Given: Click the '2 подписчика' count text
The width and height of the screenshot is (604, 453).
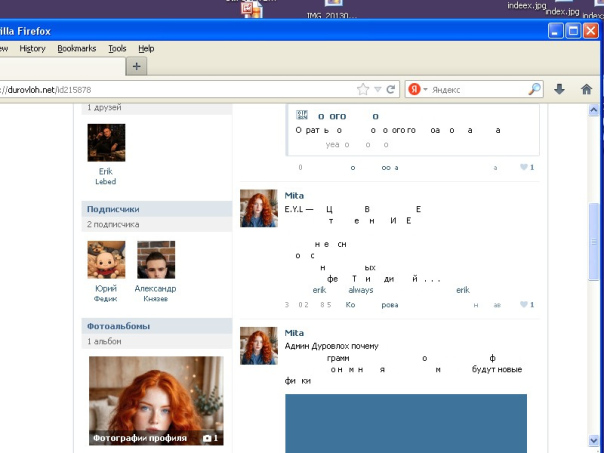Looking at the screenshot, I should pos(113,224).
